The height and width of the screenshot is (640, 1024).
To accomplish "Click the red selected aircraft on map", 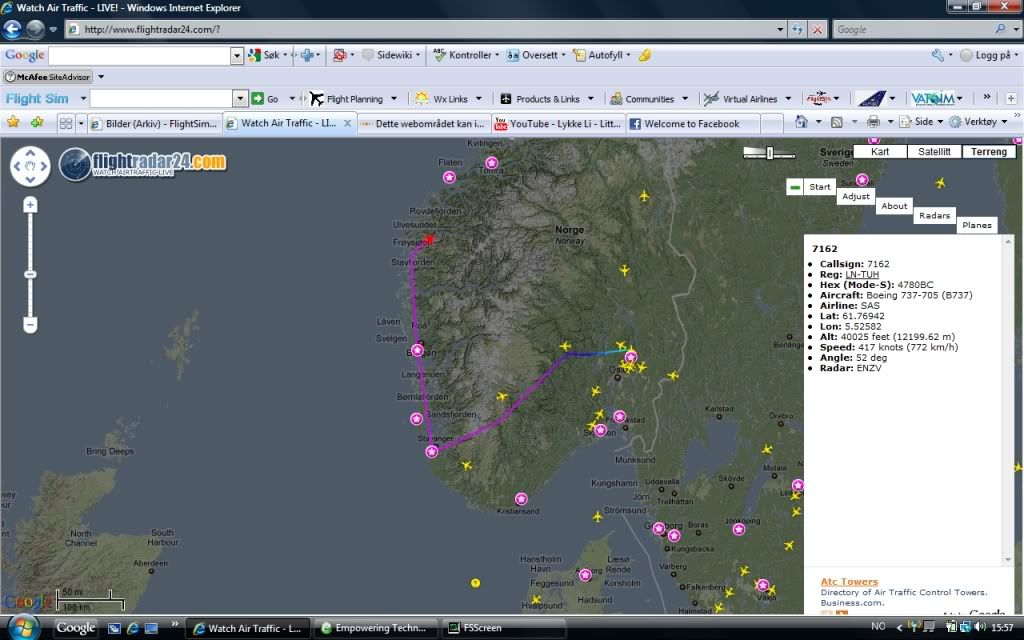I will 429,240.
